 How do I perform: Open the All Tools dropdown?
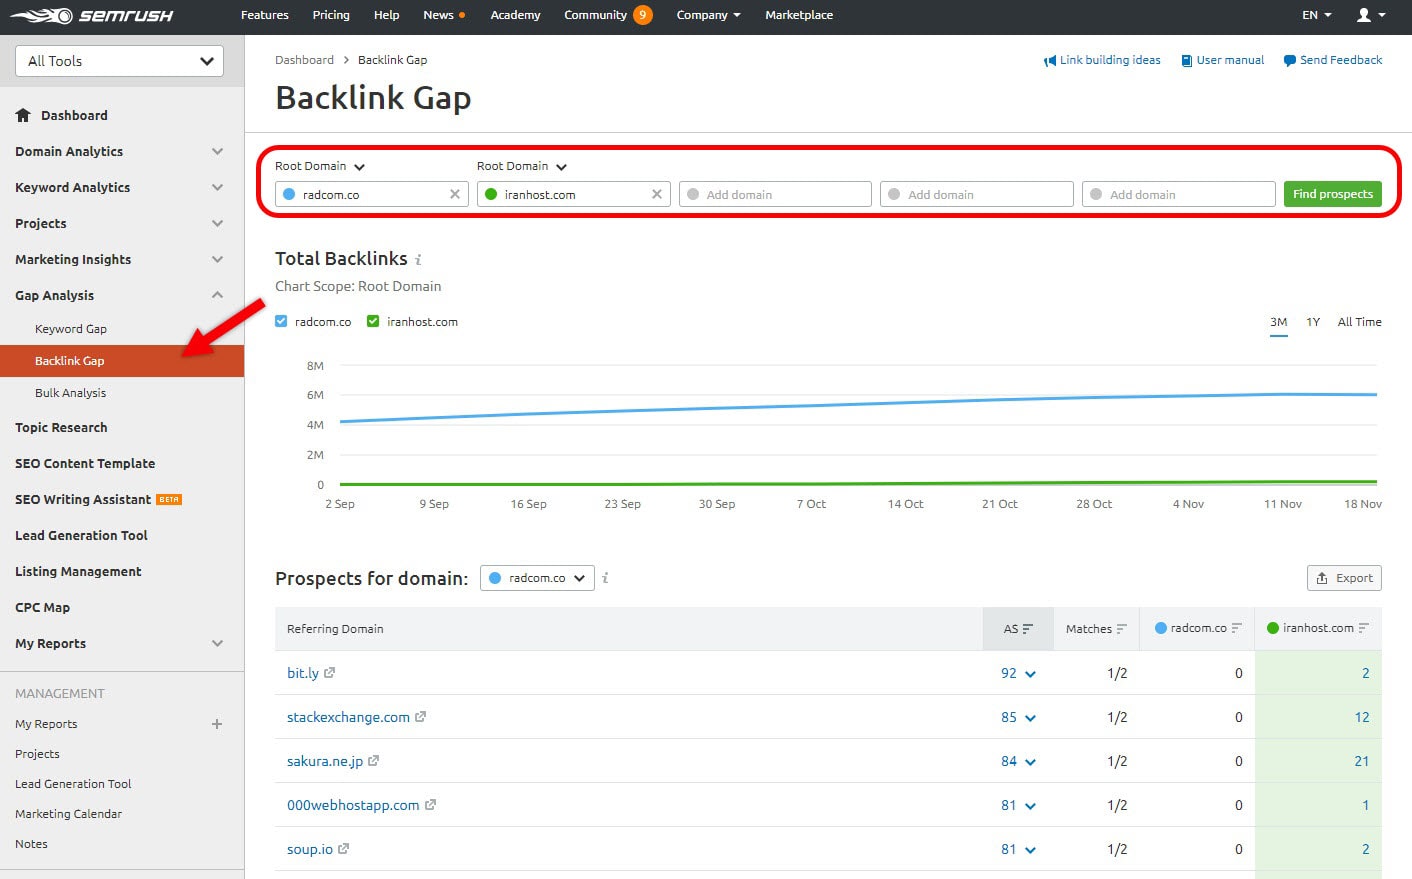click(118, 61)
